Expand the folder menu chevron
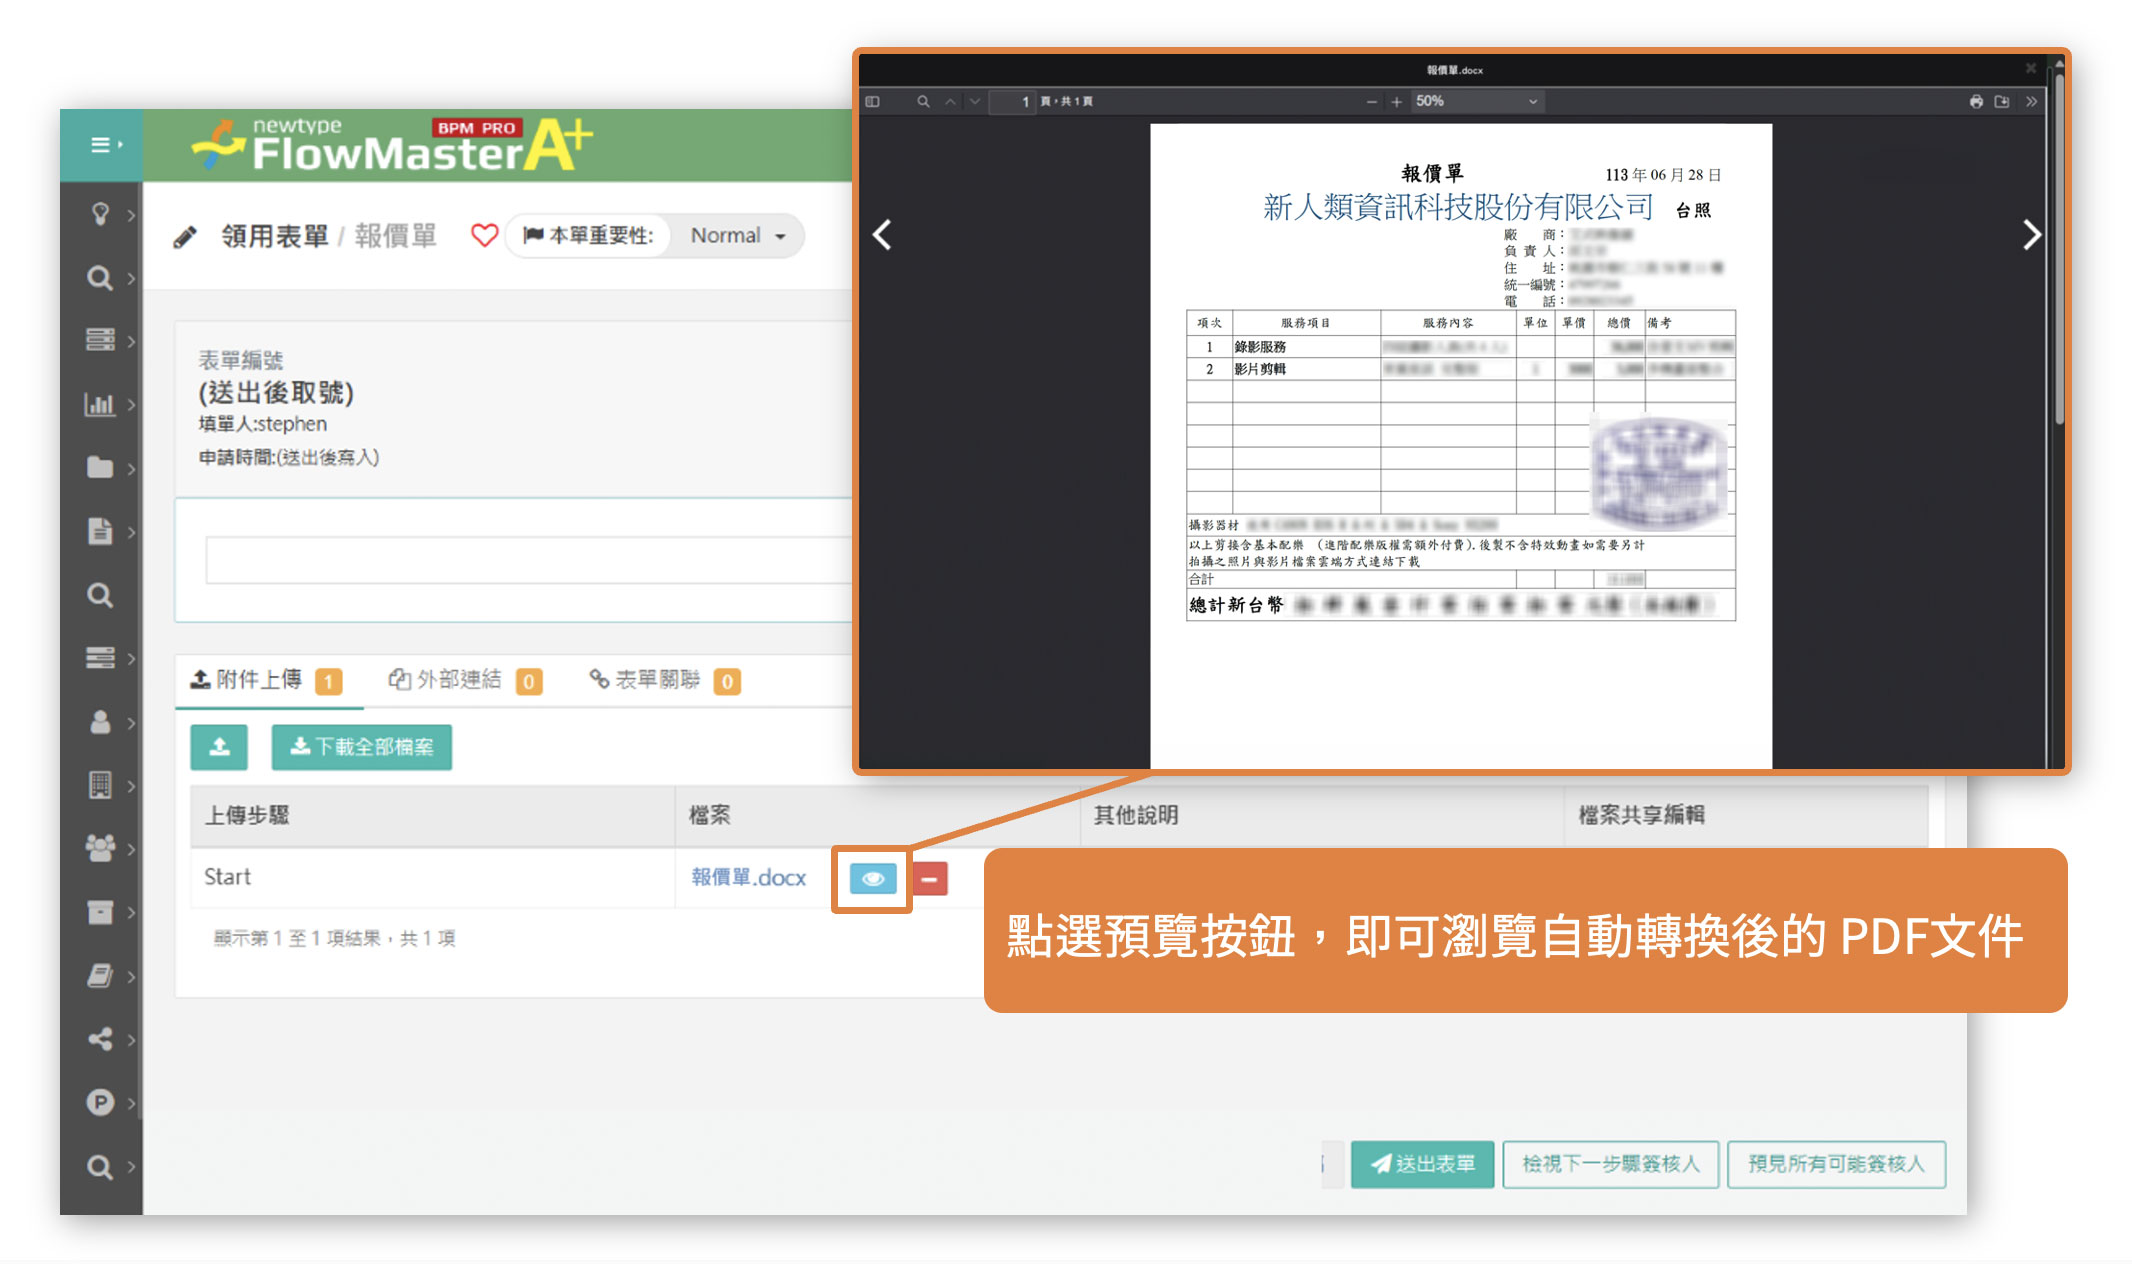 pos(131,468)
